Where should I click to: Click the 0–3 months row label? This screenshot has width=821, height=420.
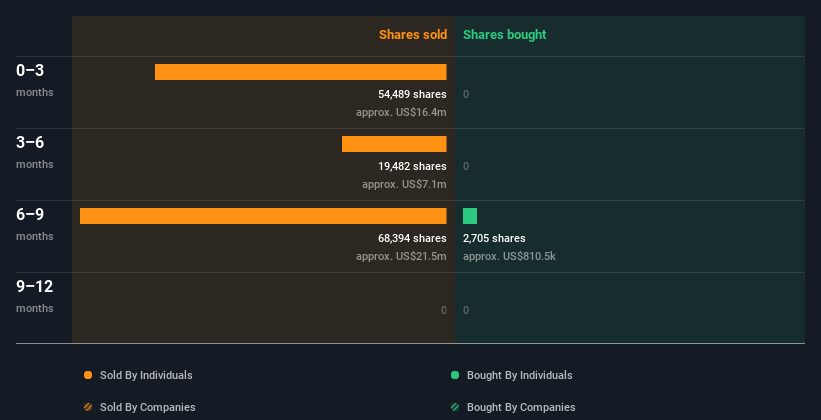coord(35,80)
